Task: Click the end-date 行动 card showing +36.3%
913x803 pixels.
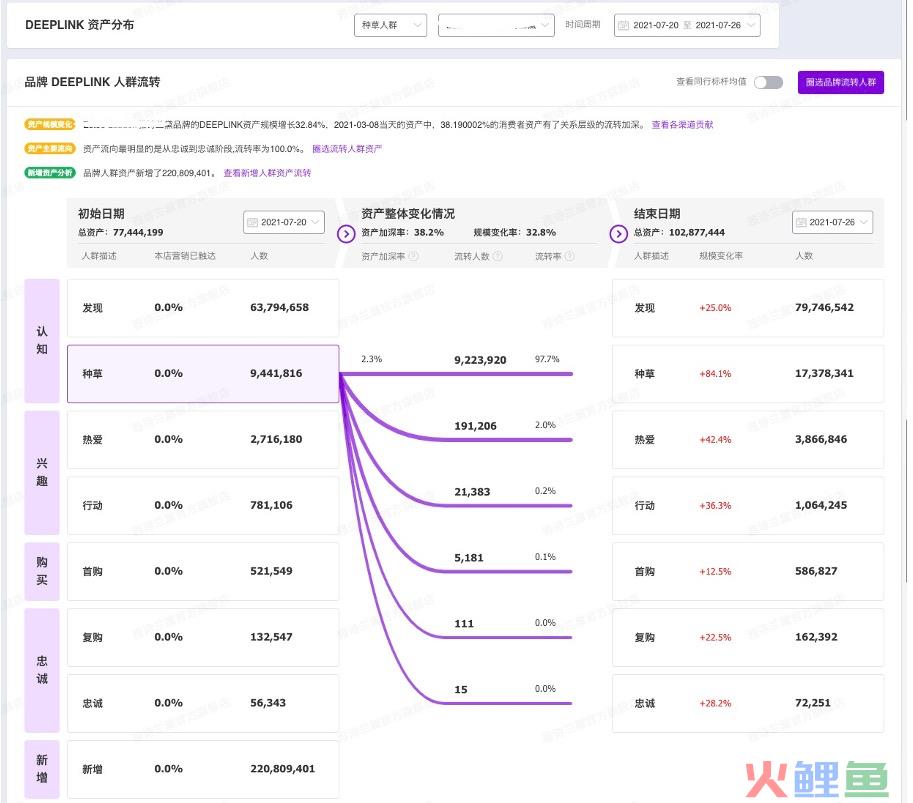Action: click(748, 505)
